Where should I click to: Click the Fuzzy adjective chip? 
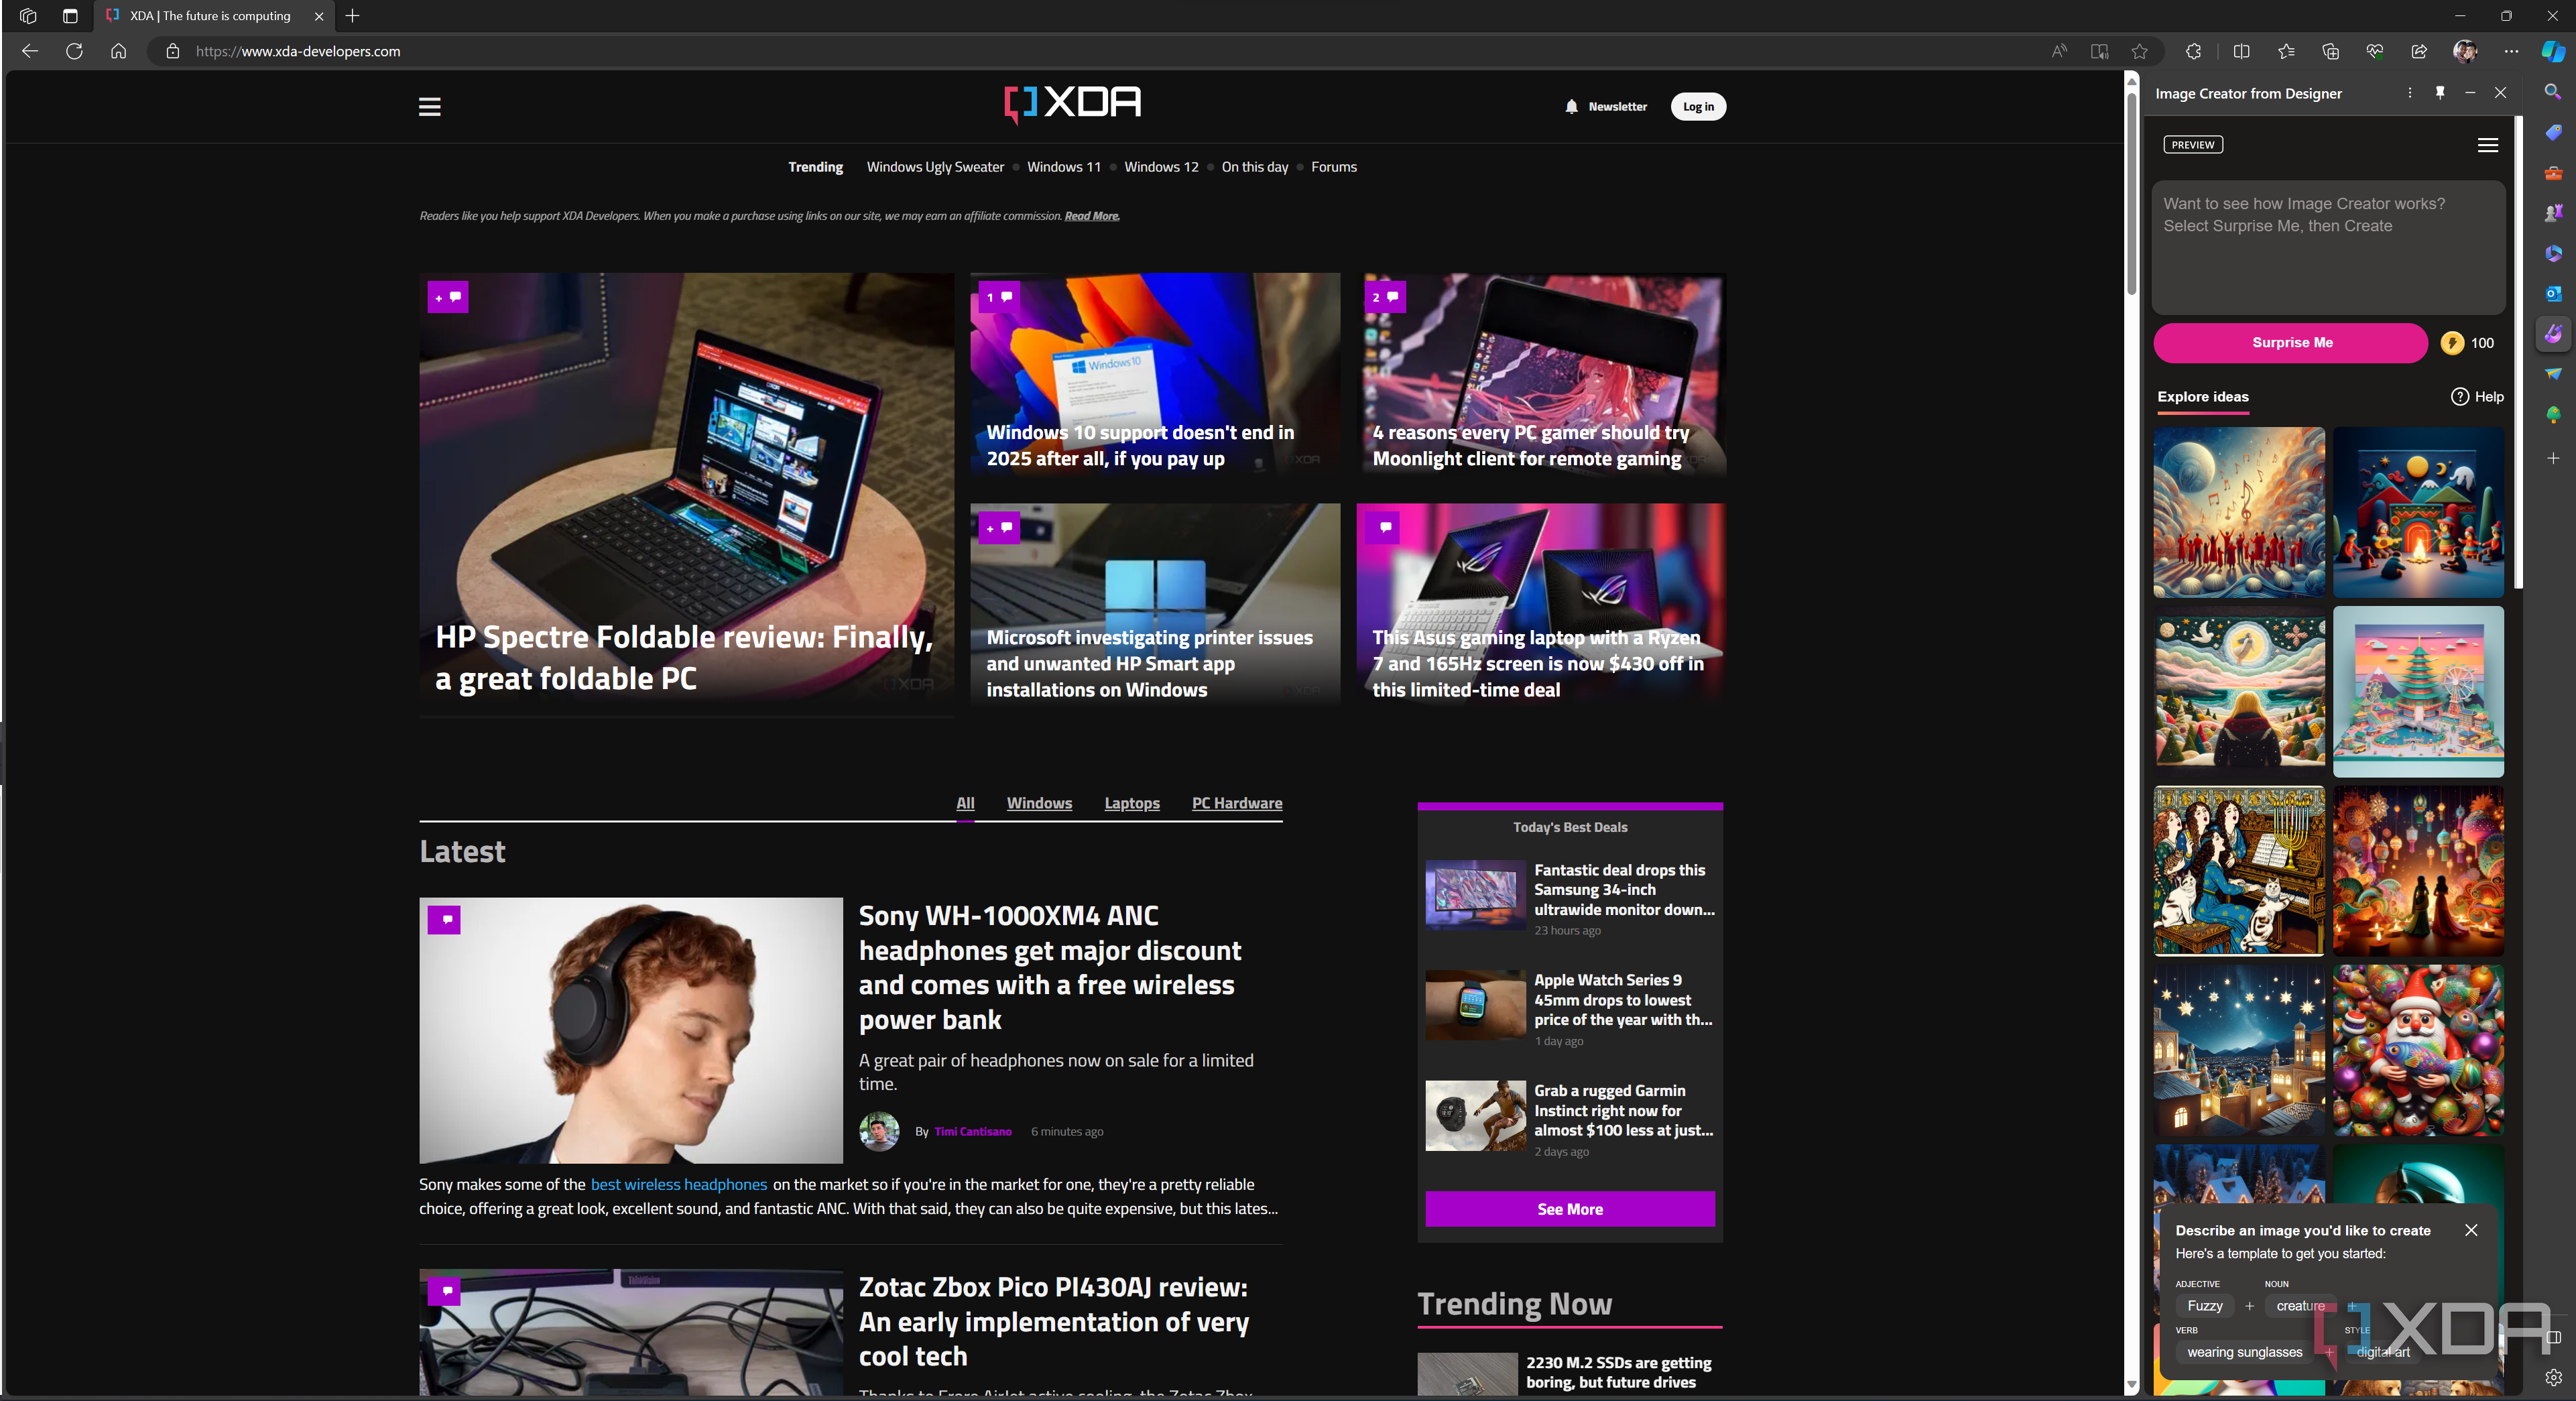coord(2205,1306)
